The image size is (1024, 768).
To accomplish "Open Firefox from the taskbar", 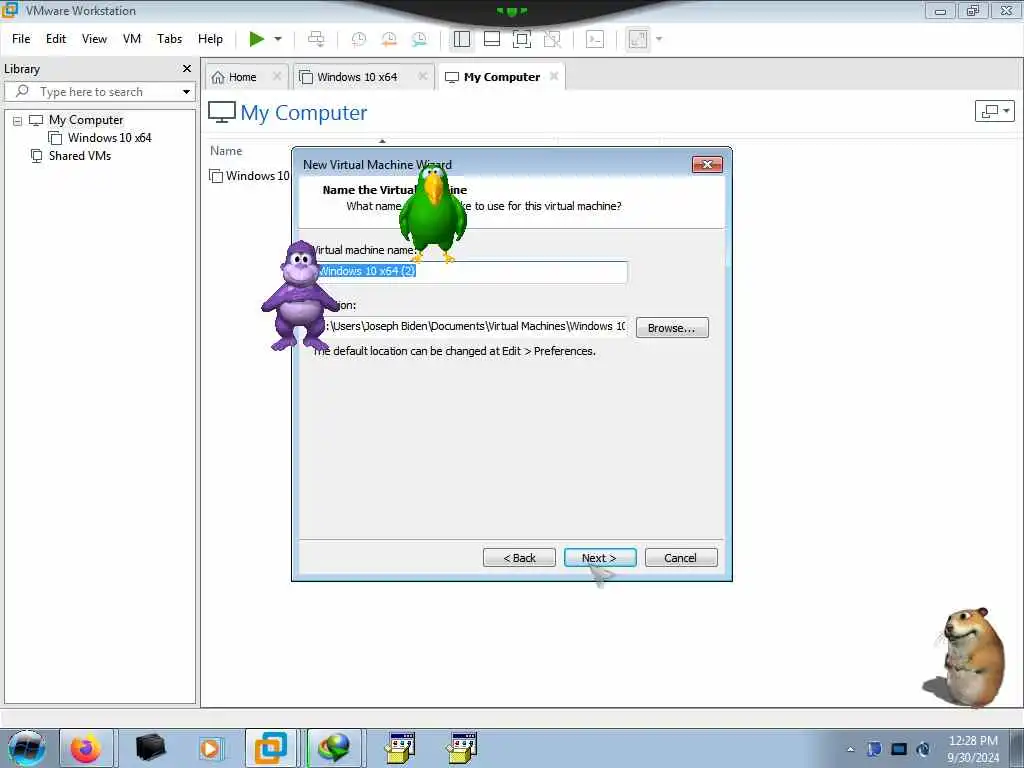I will 86,748.
